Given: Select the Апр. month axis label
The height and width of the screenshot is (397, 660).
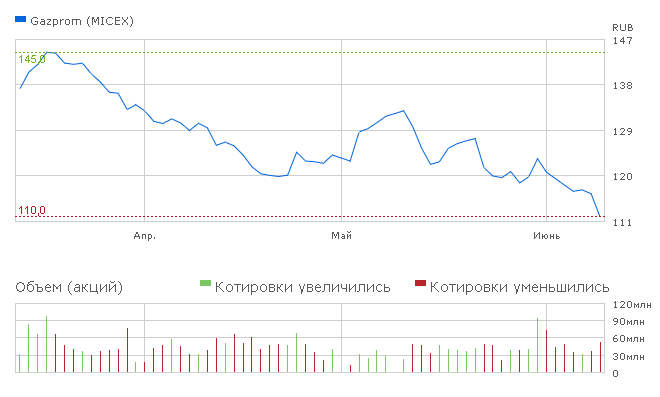Looking at the screenshot, I should [144, 236].
